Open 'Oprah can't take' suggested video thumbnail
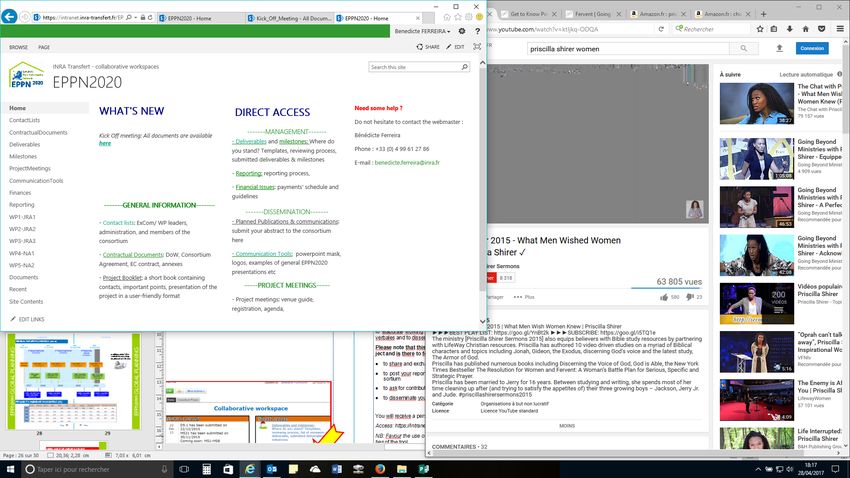 (757, 352)
